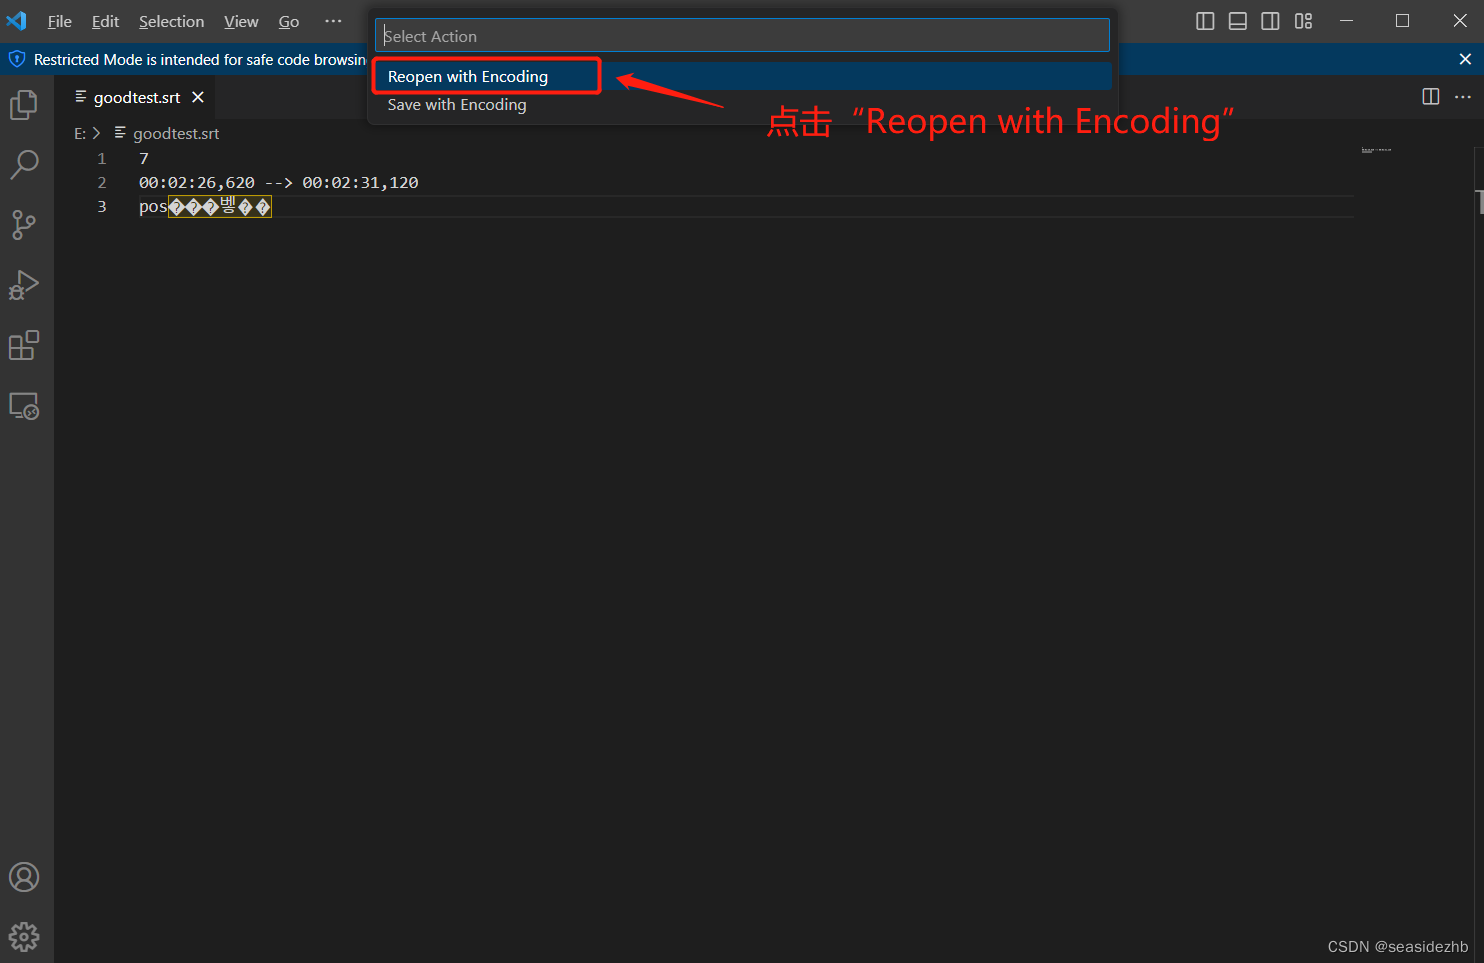The height and width of the screenshot is (963, 1484).
Task: Open the Explorer view in activity bar
Action: pyautogui.click(x=24, y=104)
